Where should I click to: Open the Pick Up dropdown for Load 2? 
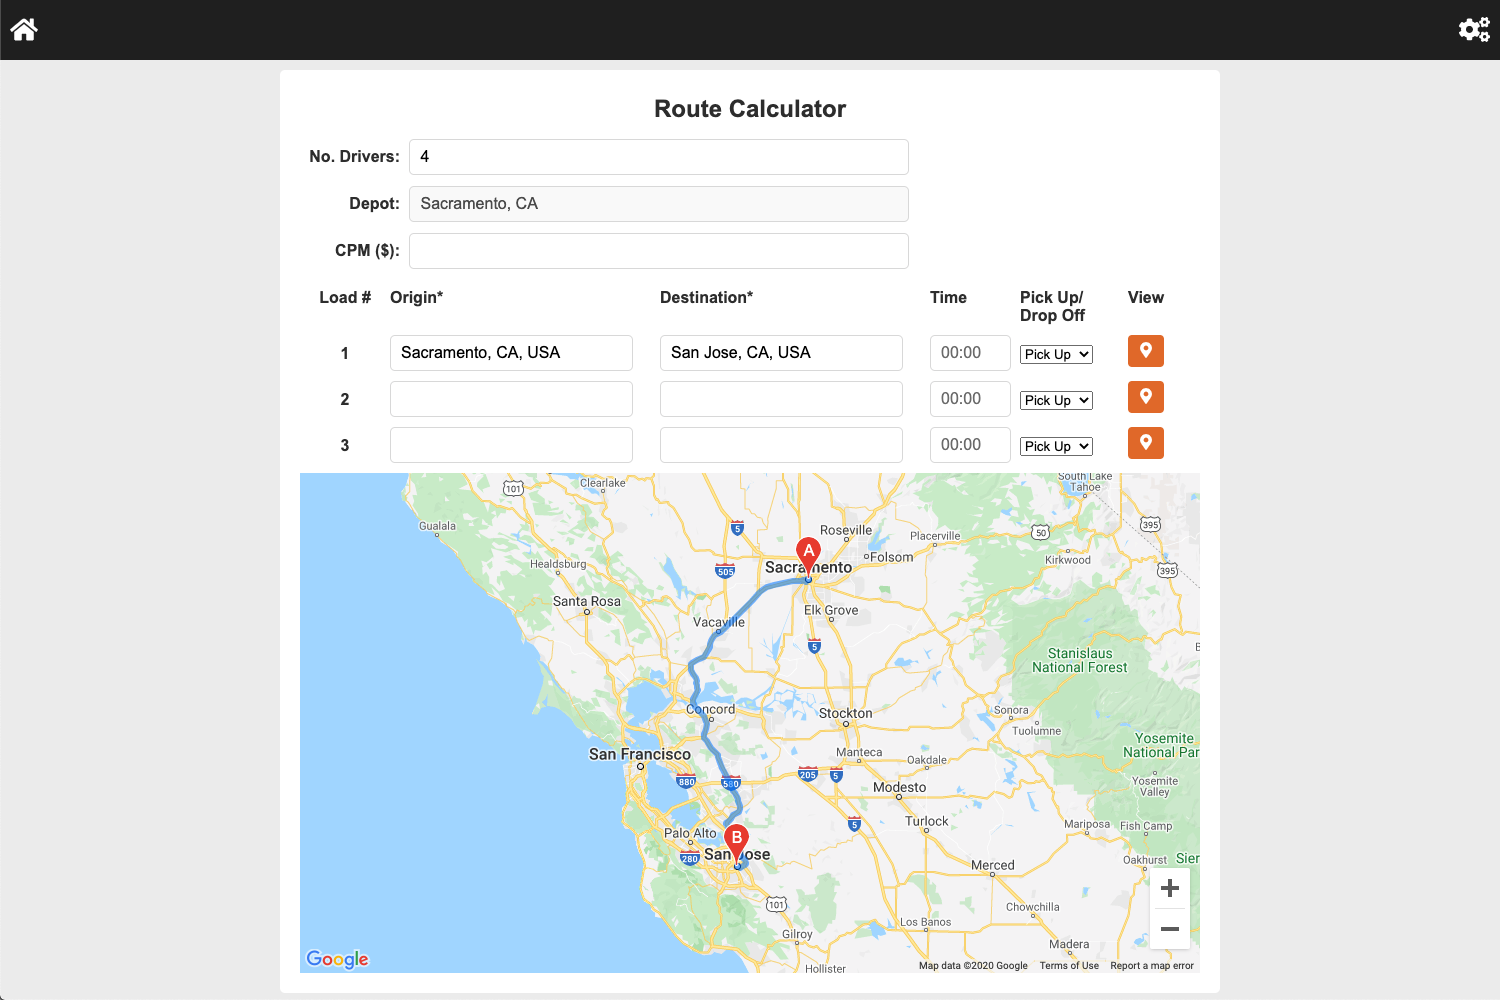1056,400
